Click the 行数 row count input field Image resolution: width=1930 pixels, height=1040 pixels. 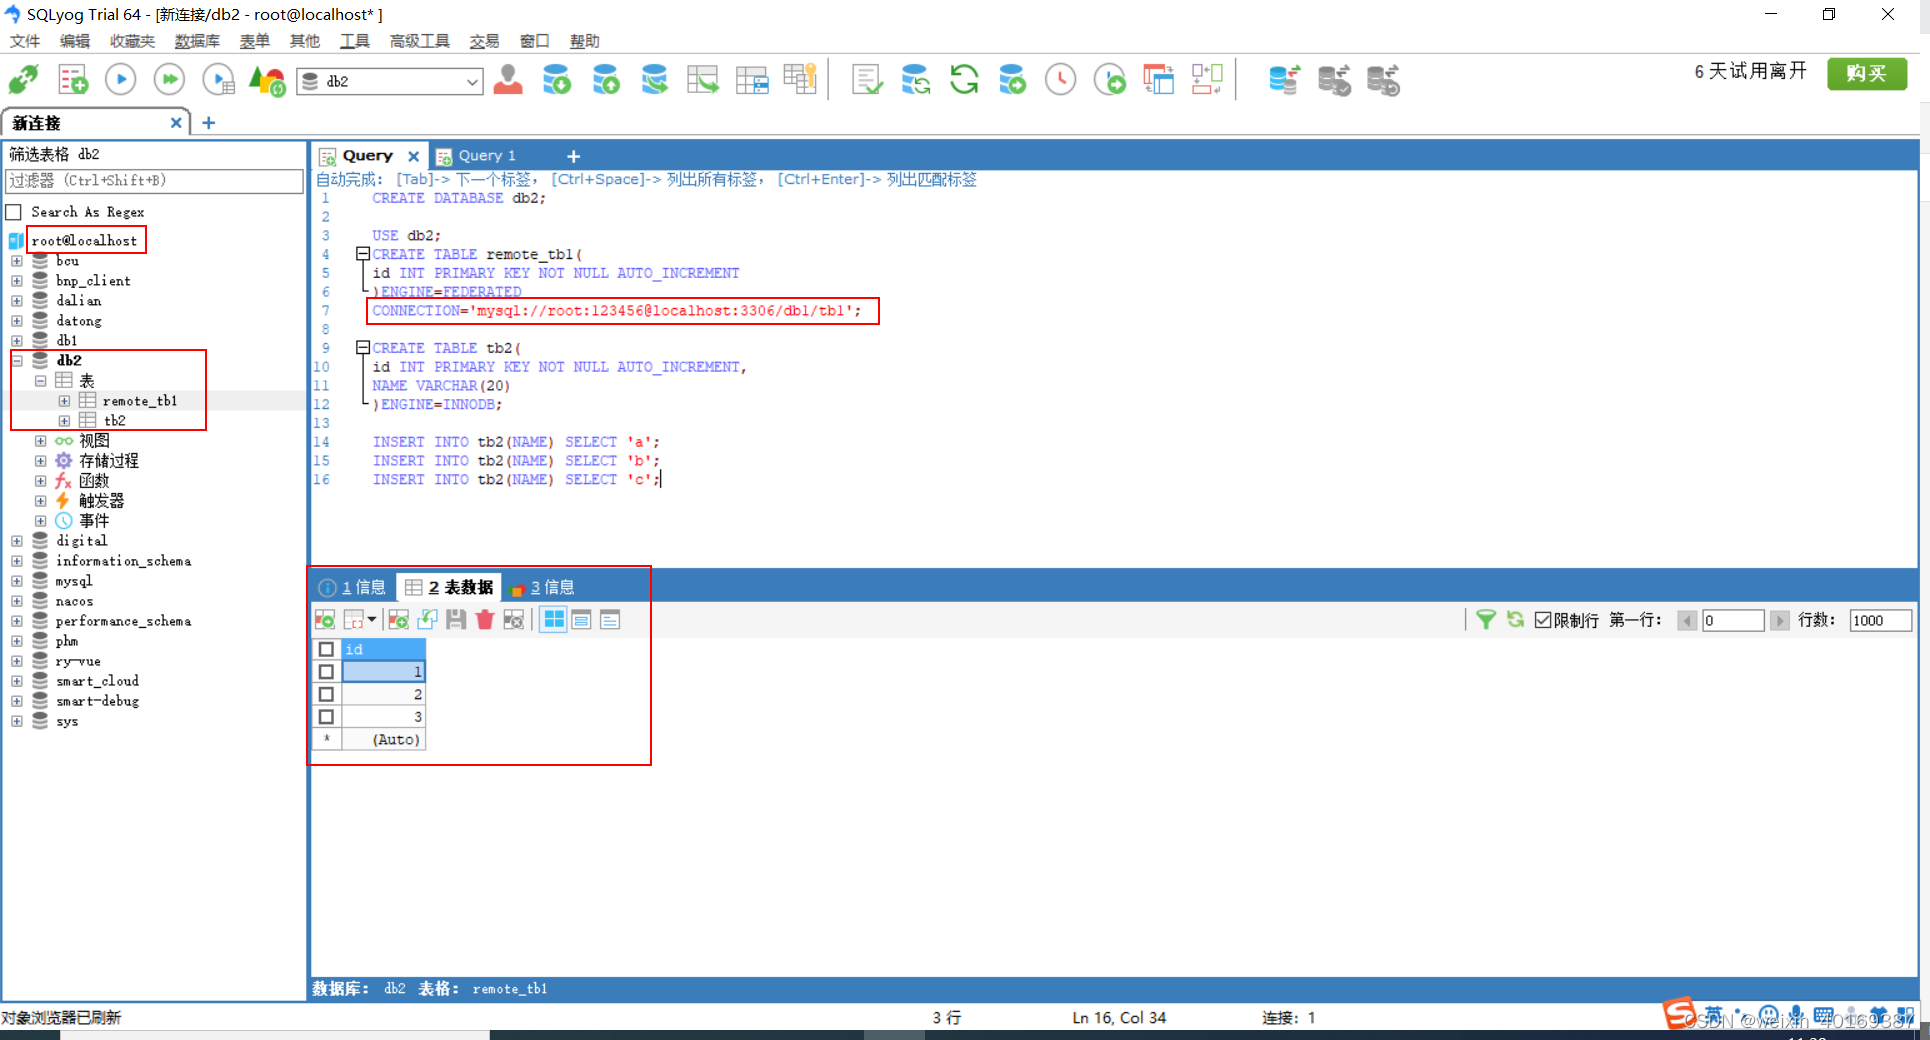(1880, 620)
